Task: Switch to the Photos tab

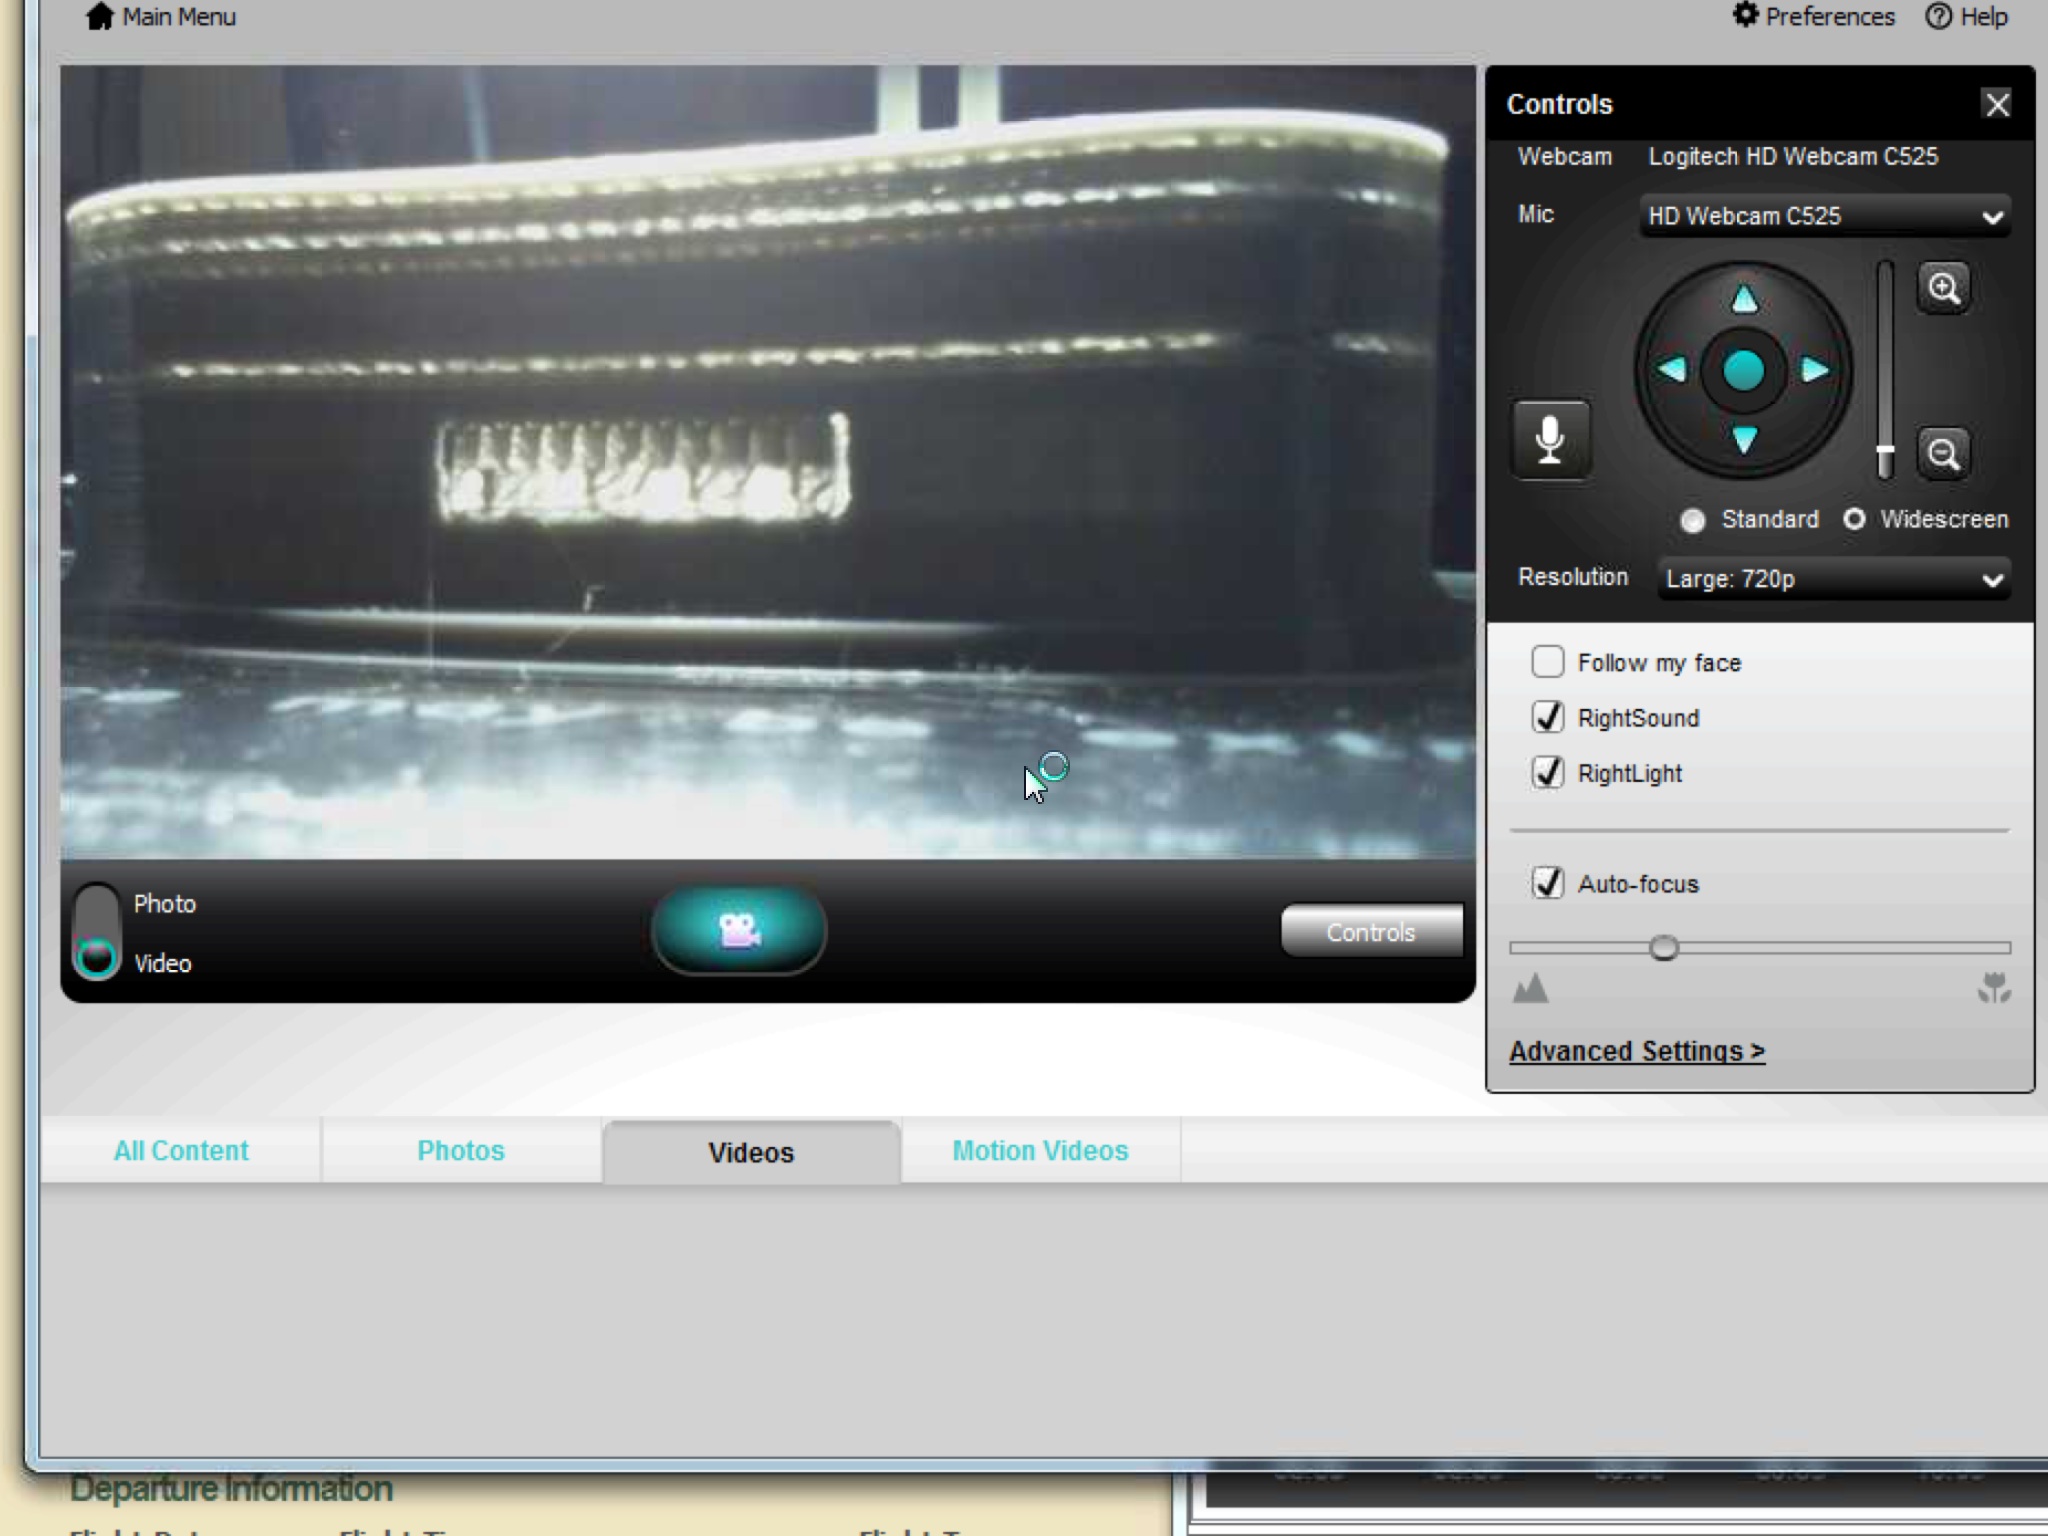Action: [x=461, y=1151]
